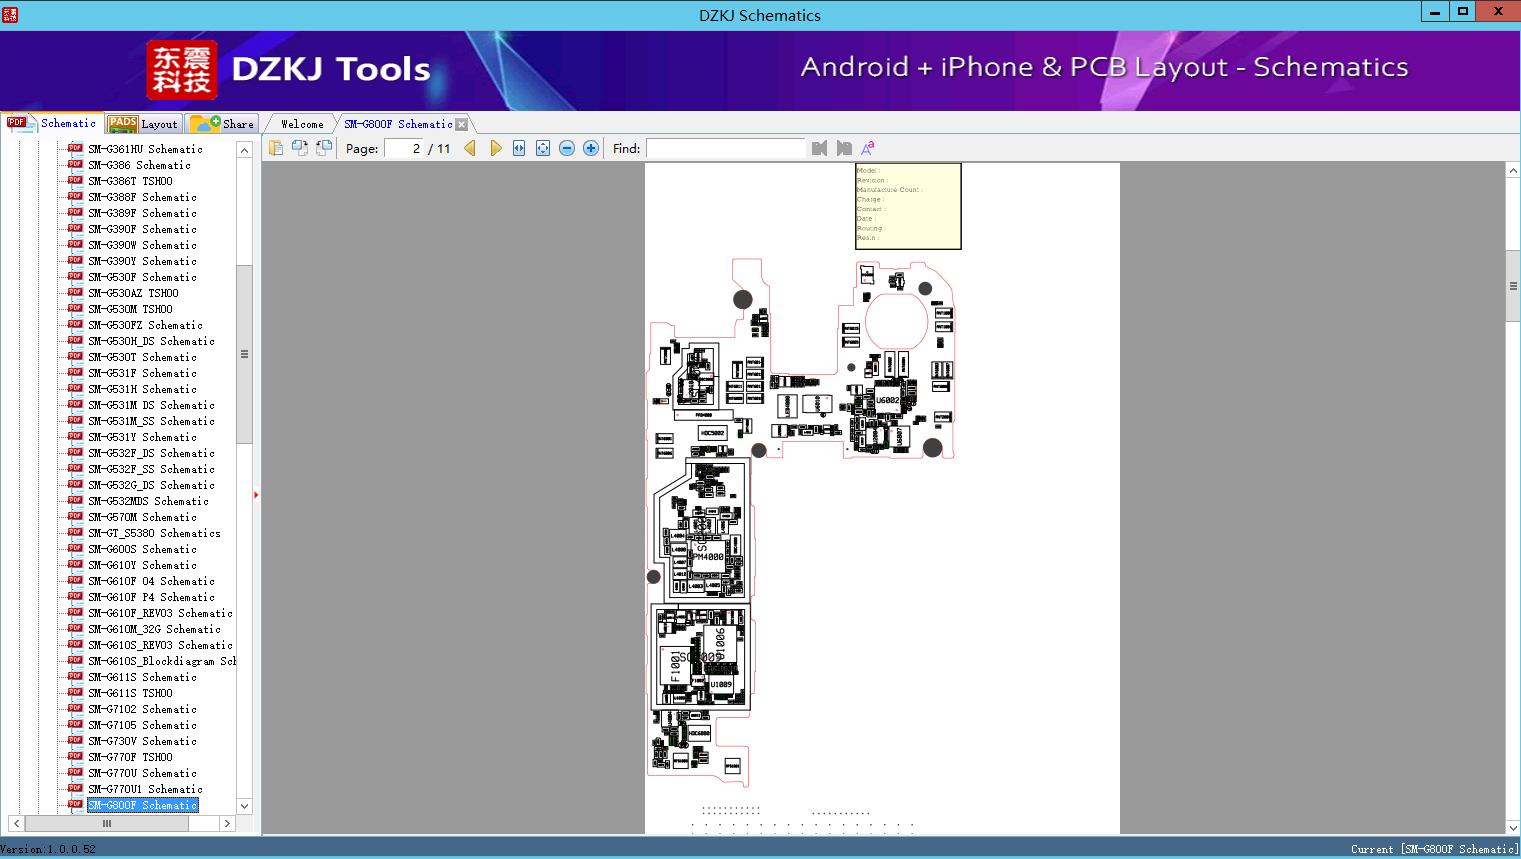Click the app icon in the title bar

pos(10,14)
